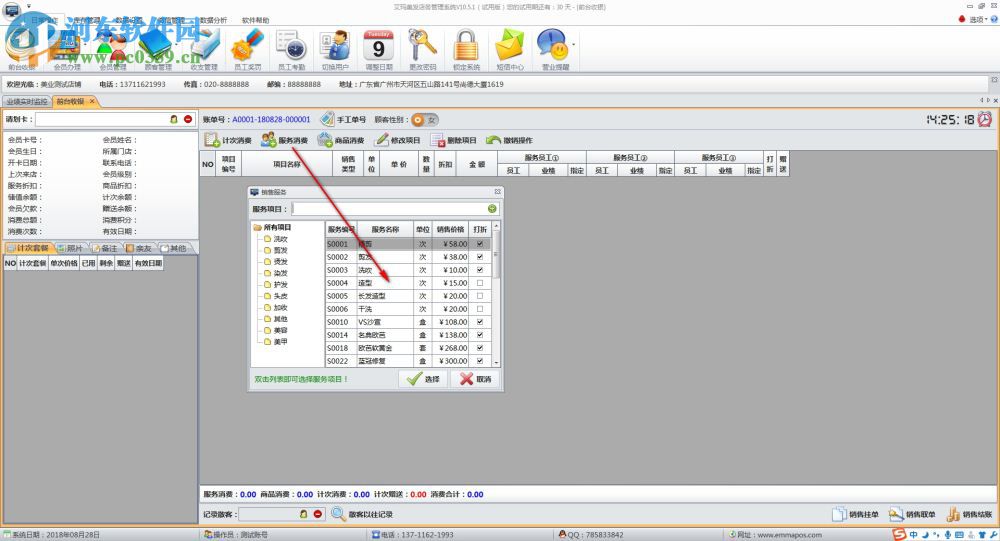
Task: Toggle 打折 checkbox for S0018
Action: [x=480, y=348]
